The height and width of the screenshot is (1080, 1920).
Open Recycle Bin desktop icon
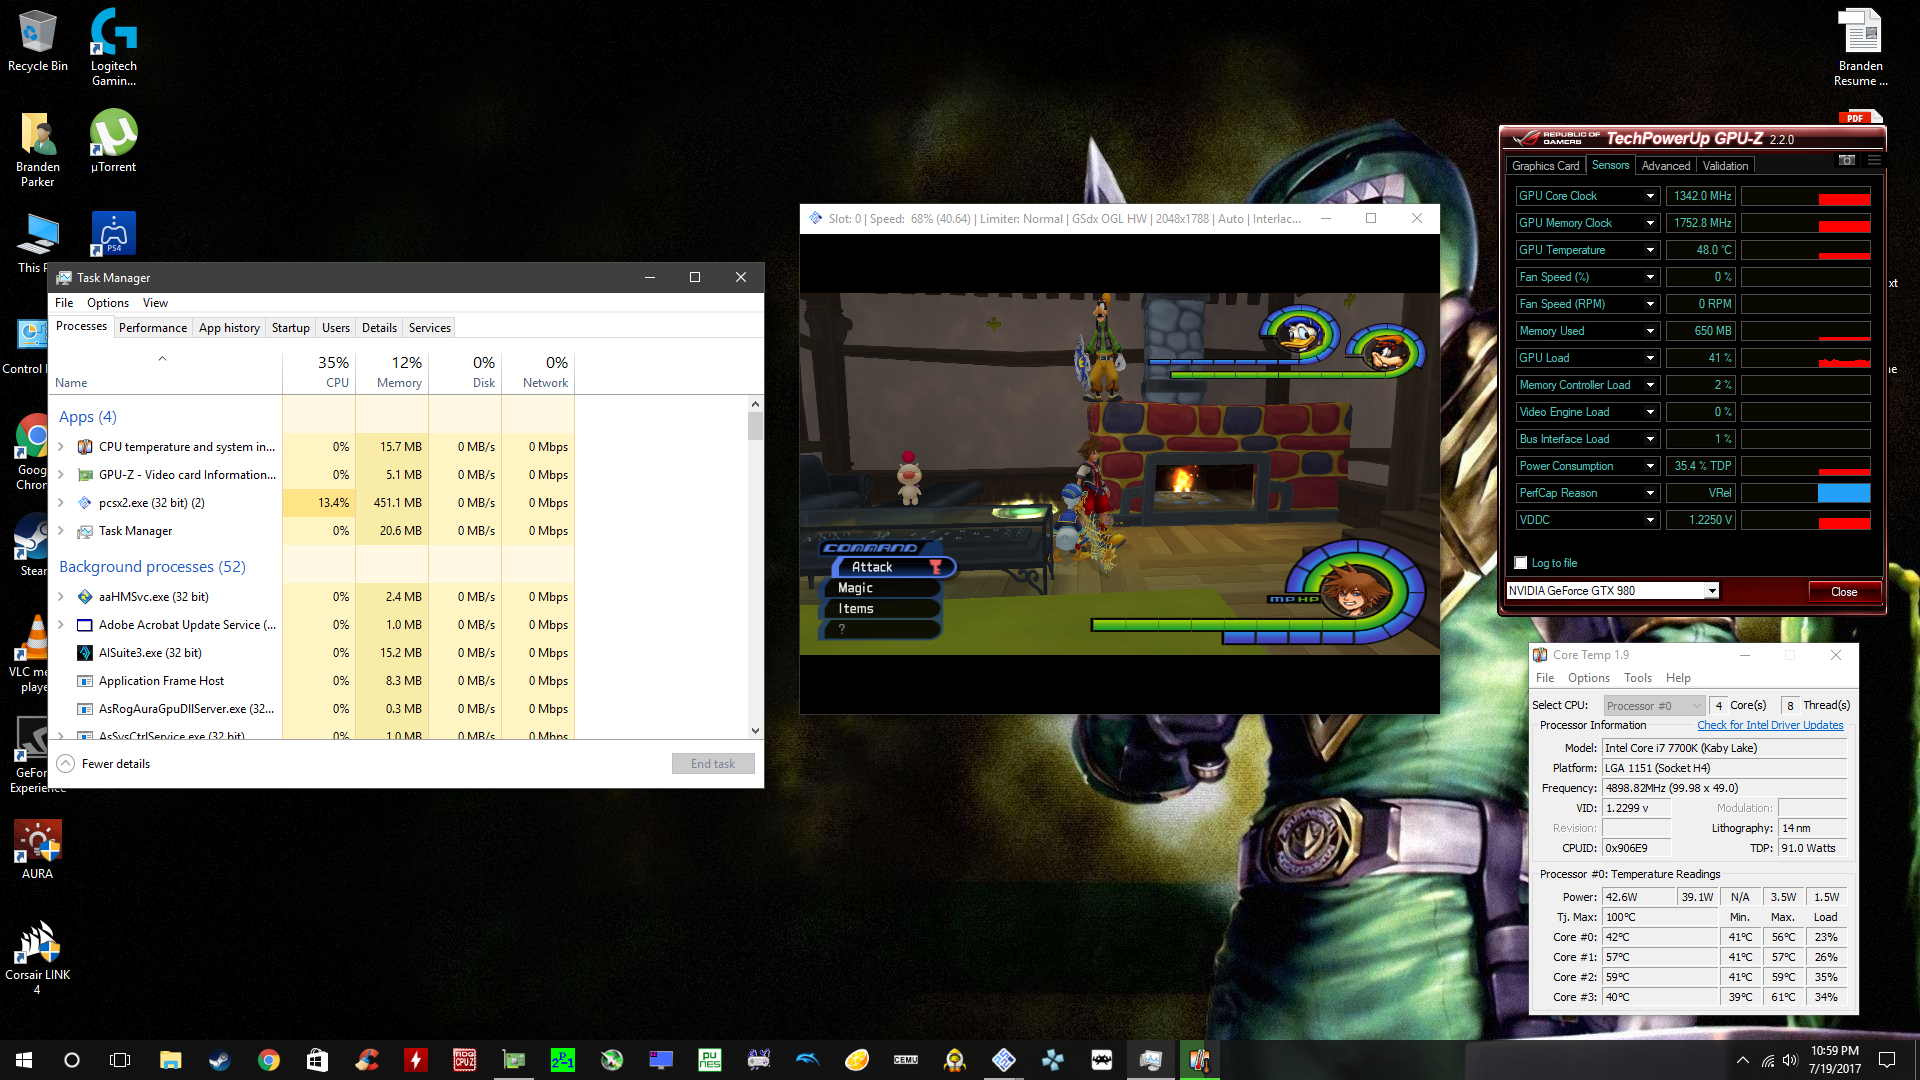pos(38,42)
